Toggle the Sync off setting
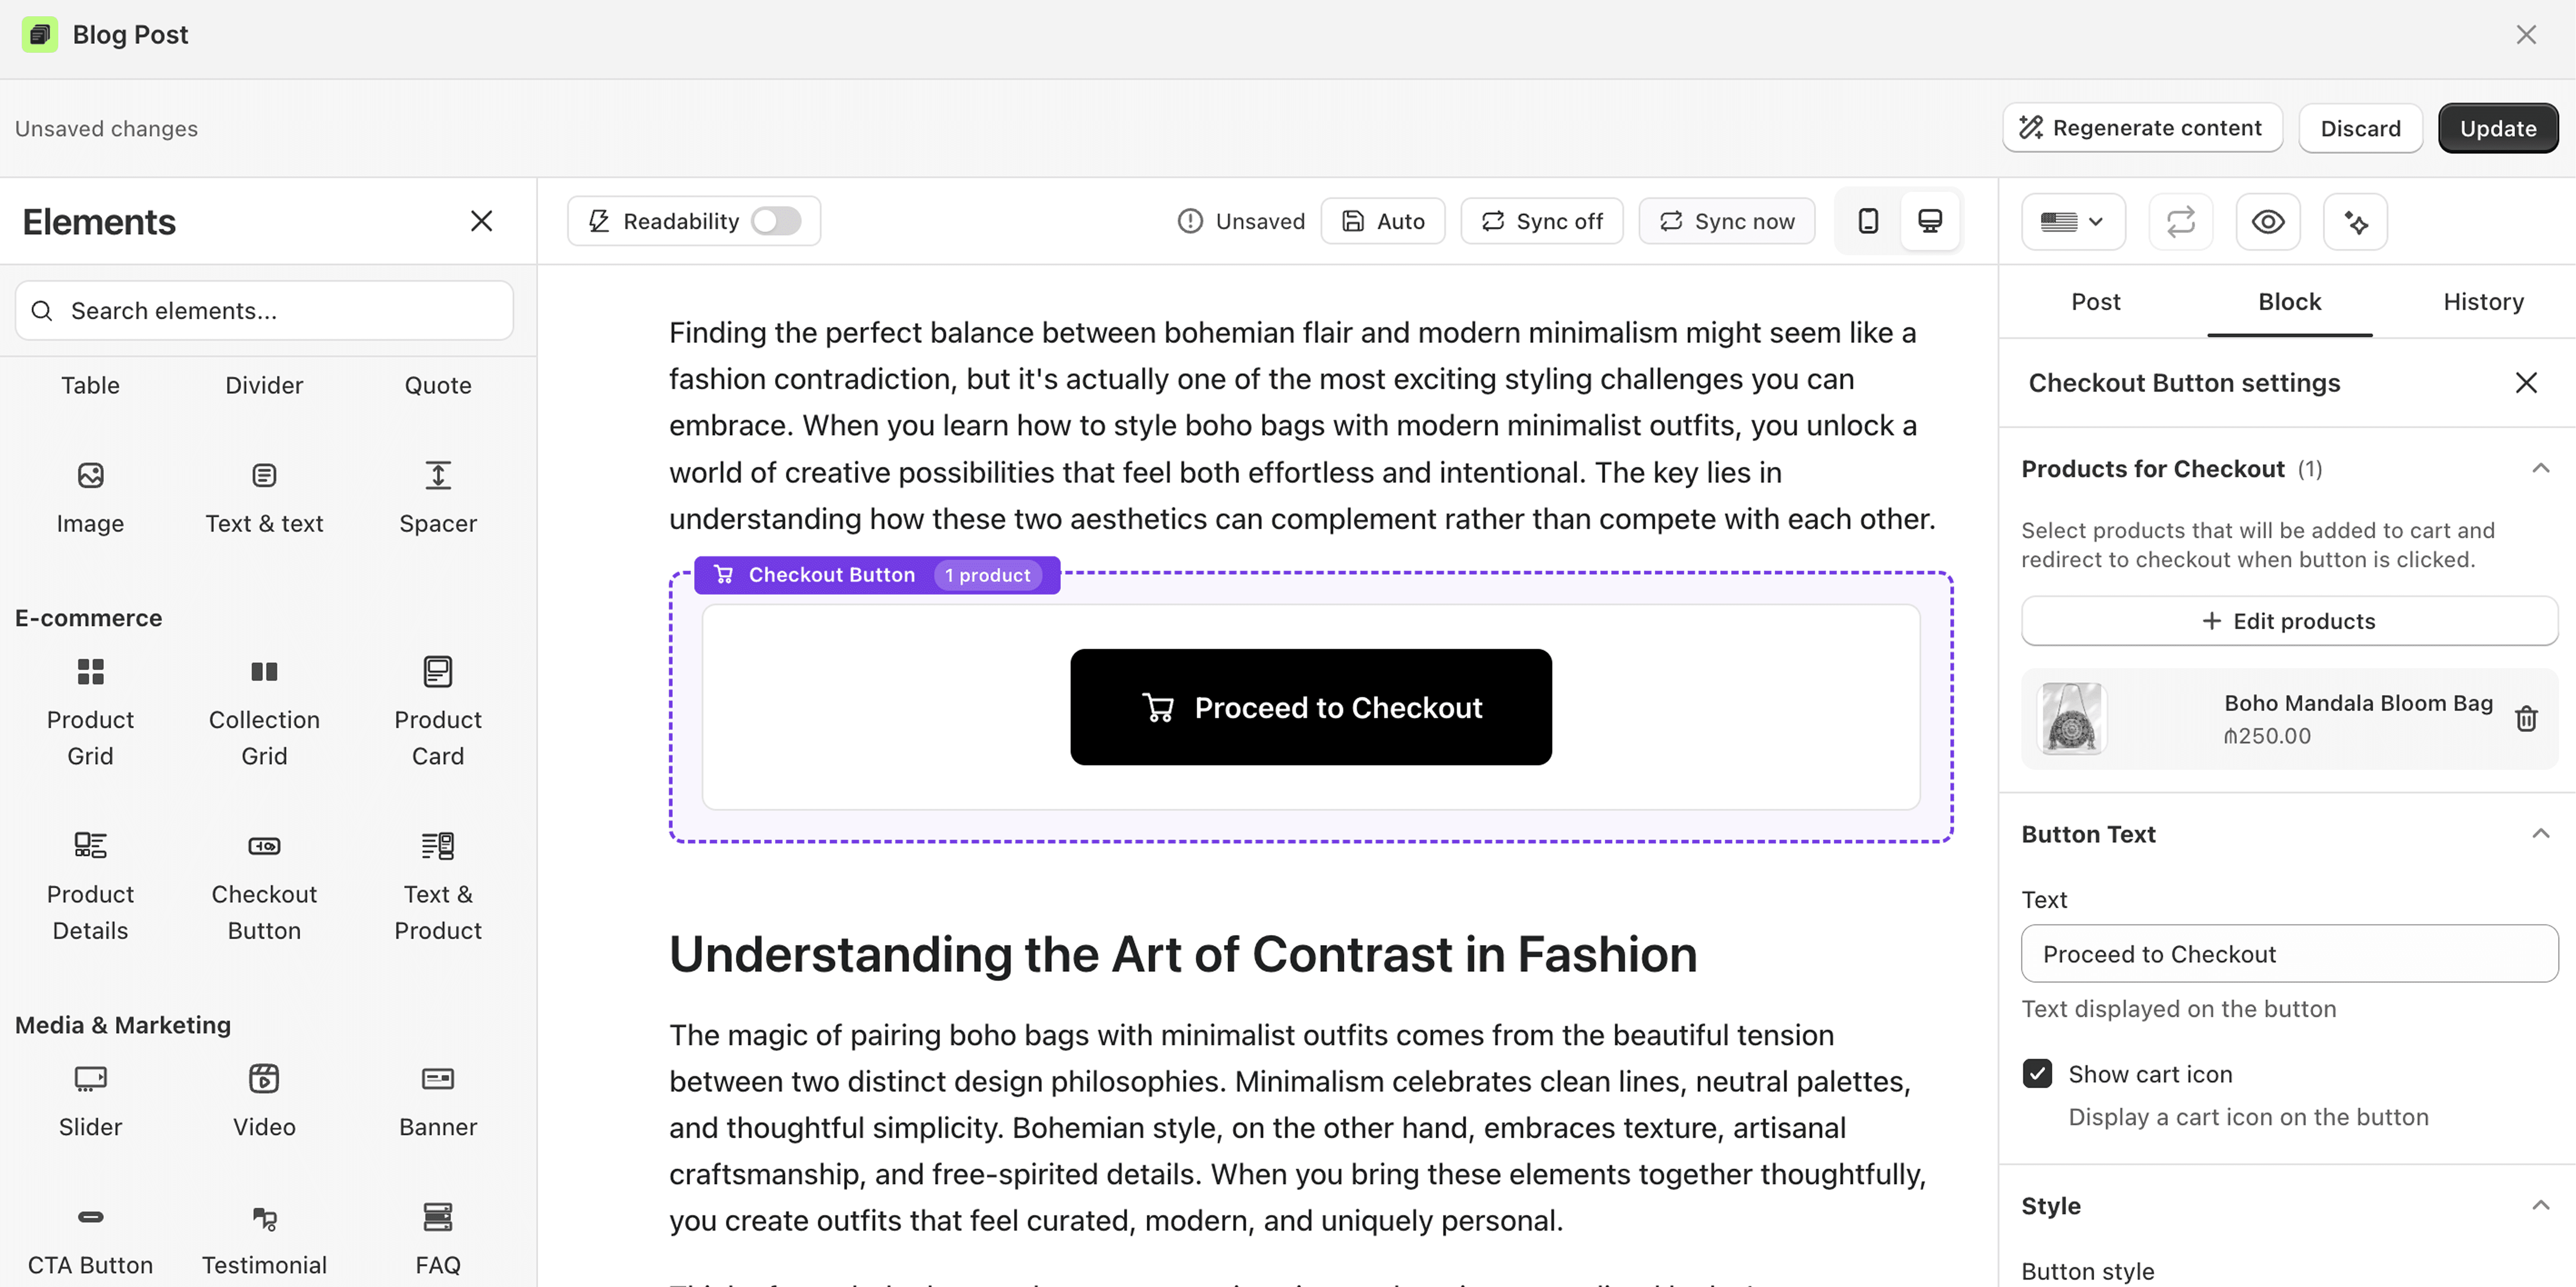The image size is (2576, 1287). pos(1542,221)
